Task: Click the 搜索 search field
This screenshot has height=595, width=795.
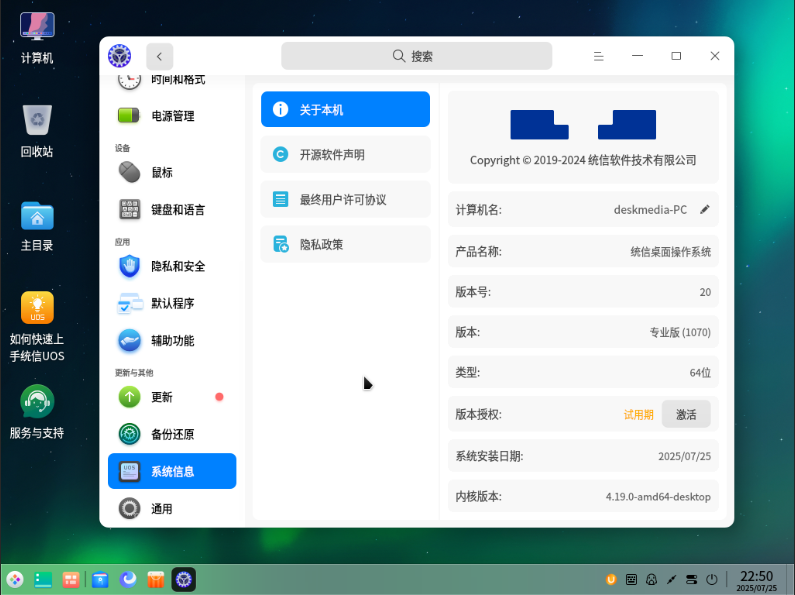Action: pos(416,56)
